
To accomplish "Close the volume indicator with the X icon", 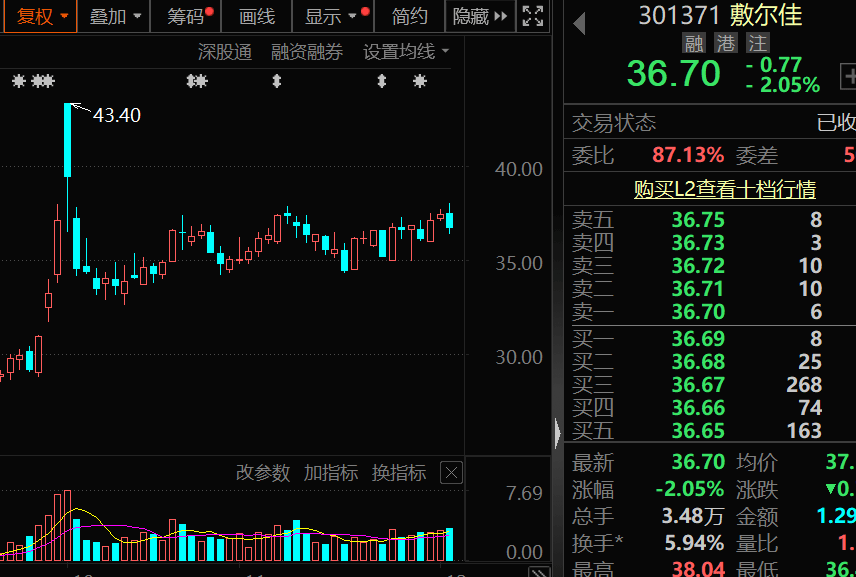I will [450, 473].
